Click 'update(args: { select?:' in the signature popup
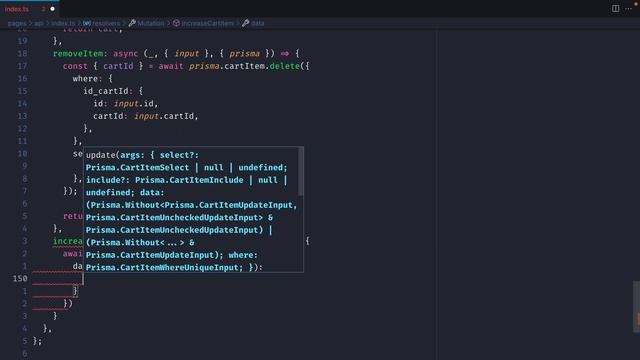Viewport: 640px width, 360px height. (x=142, y=155)
